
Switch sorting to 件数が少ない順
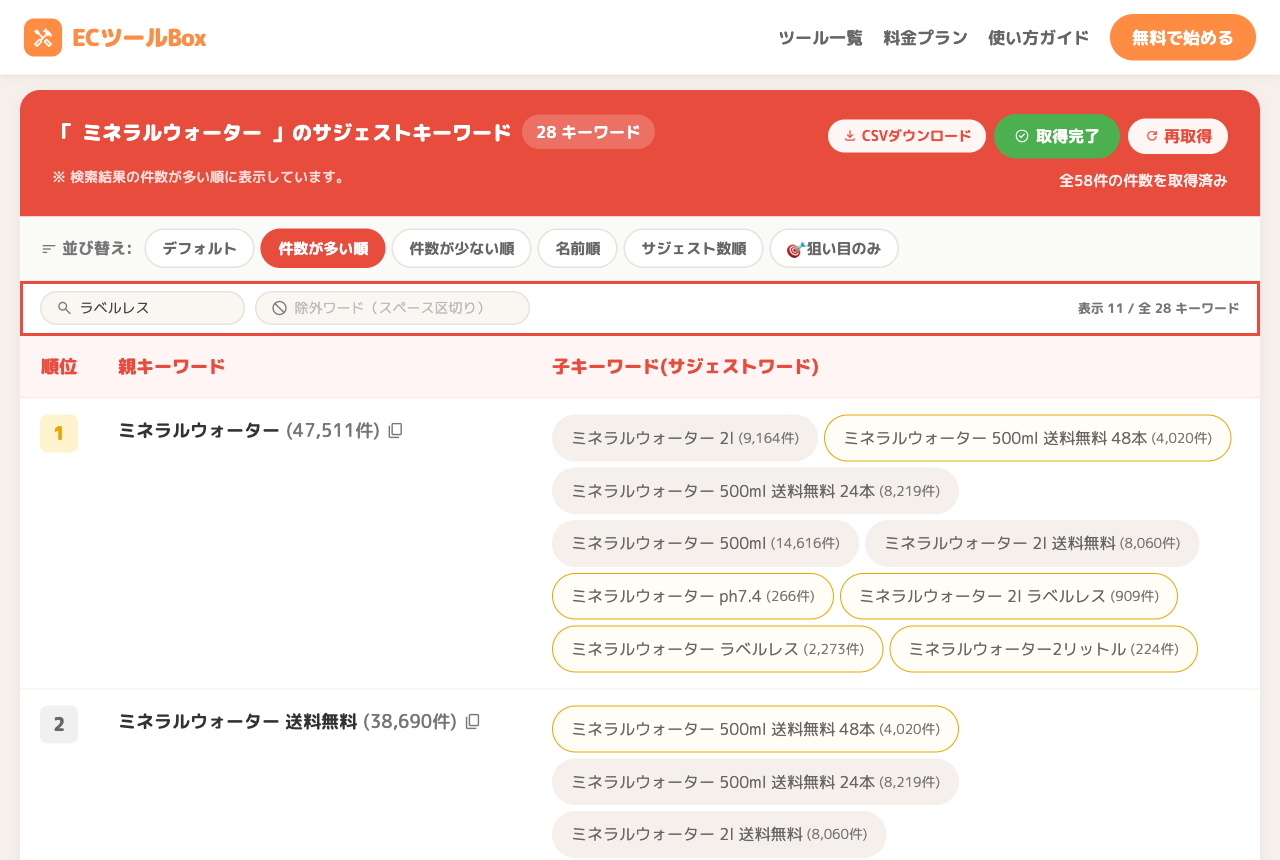pos(461,249)
